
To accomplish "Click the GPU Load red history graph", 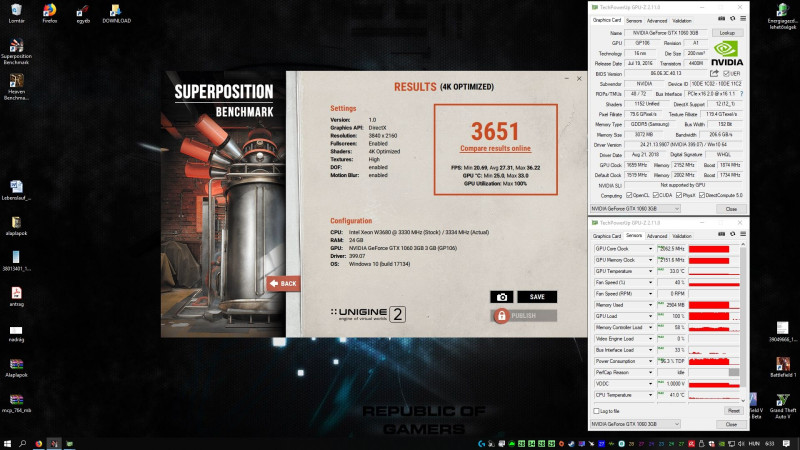I will (714, 316).
